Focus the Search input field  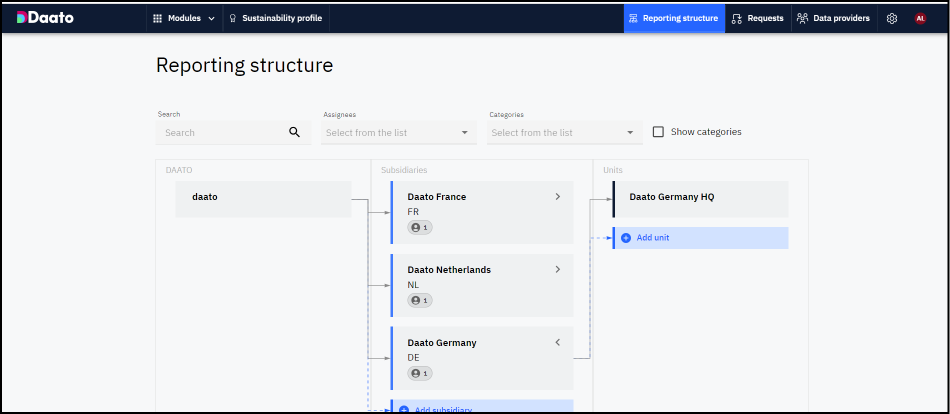[x=233, y=132]
